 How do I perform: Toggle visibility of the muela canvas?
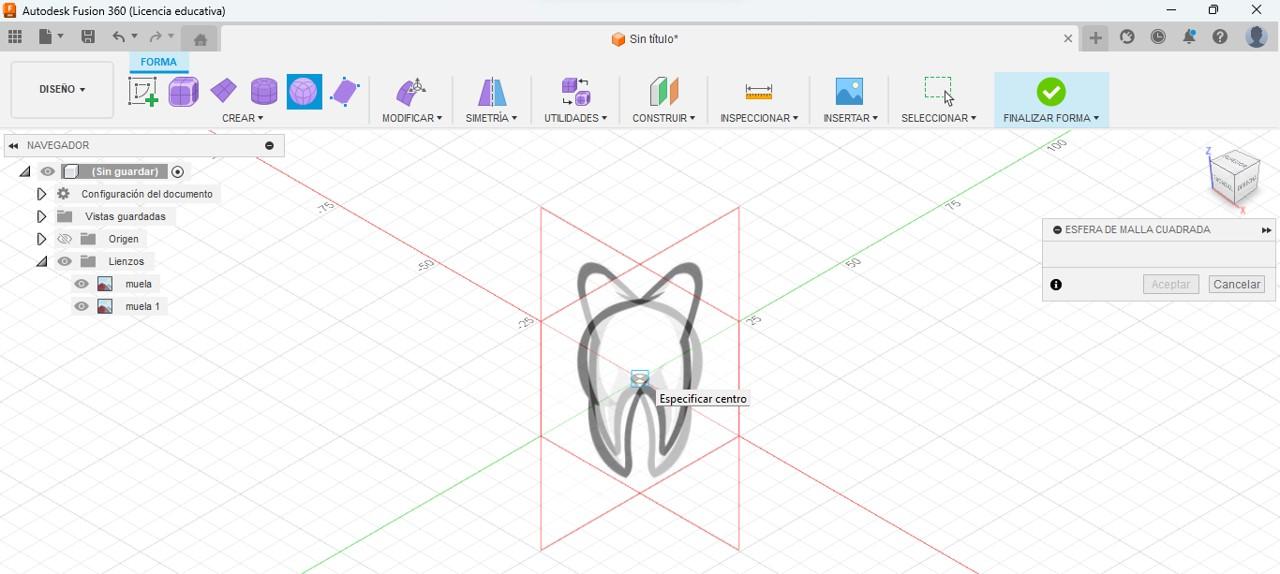pos(82,284)
